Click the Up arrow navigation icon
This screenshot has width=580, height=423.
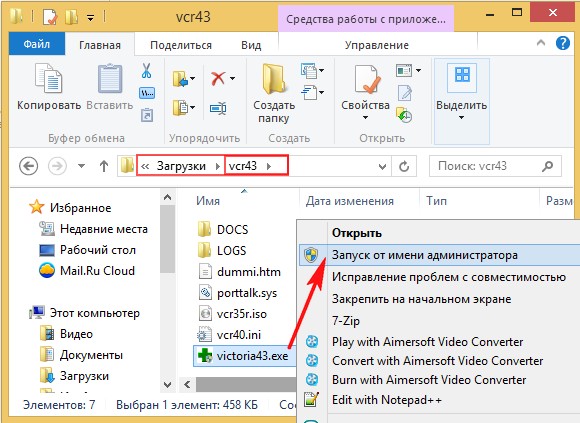point(104,166)
